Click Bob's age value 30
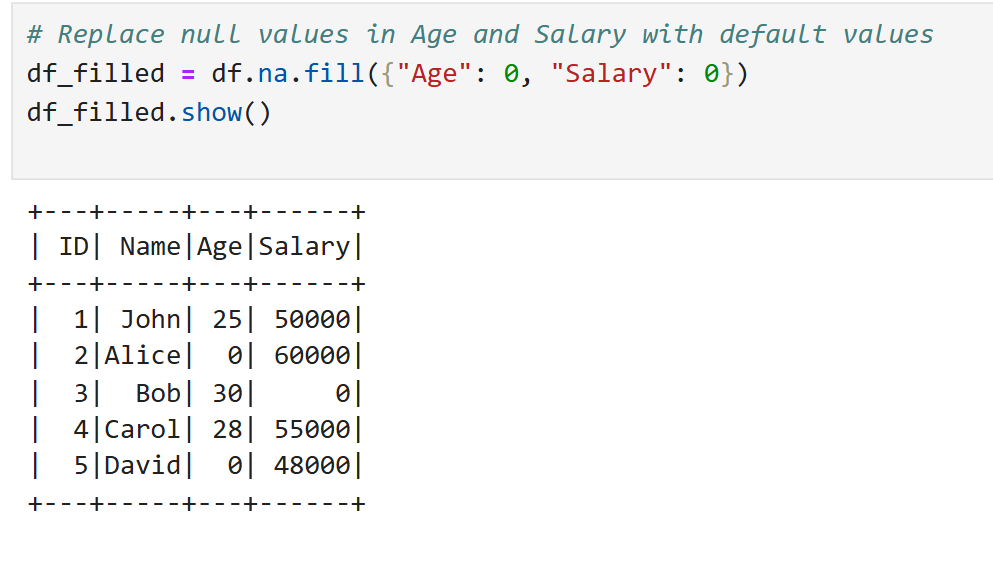The image size is (993, 561). pos(227,393)
